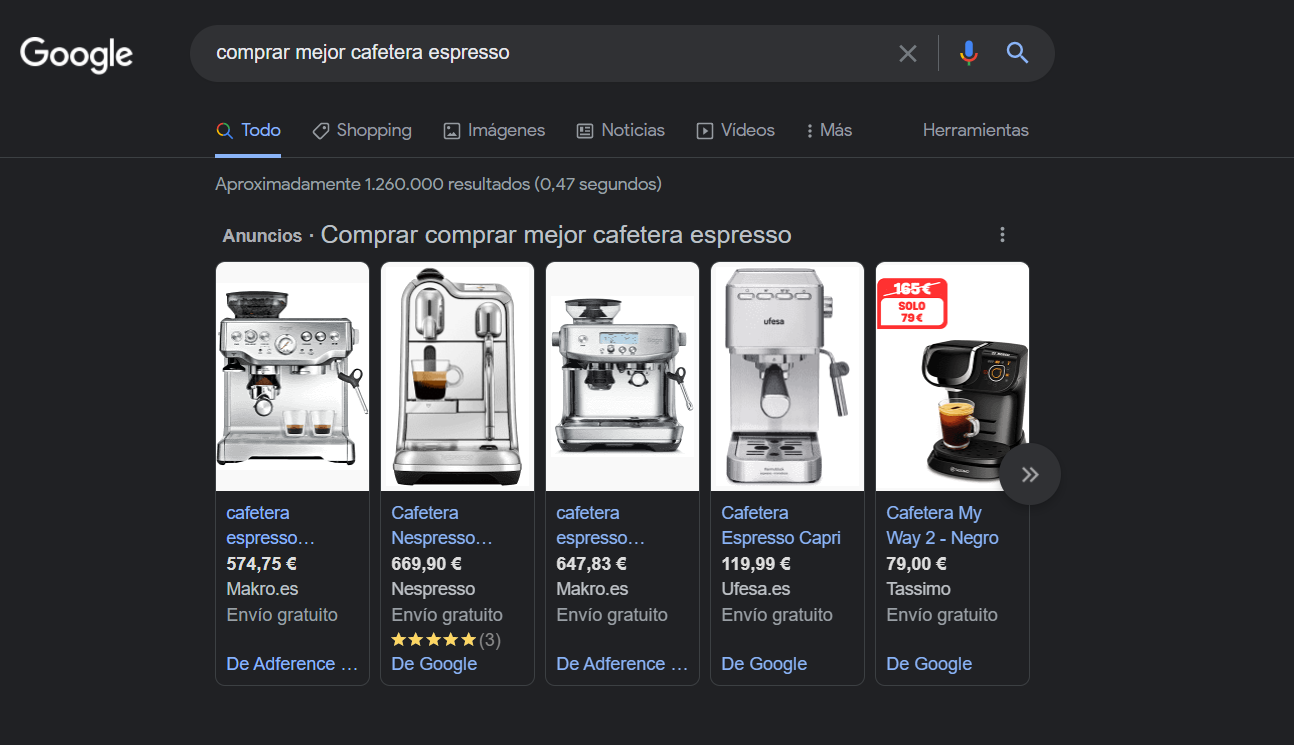Clear the search box with X icon
Viewport: 1294px width, 745px height.
pyautogui.click(x=907, y=54)
